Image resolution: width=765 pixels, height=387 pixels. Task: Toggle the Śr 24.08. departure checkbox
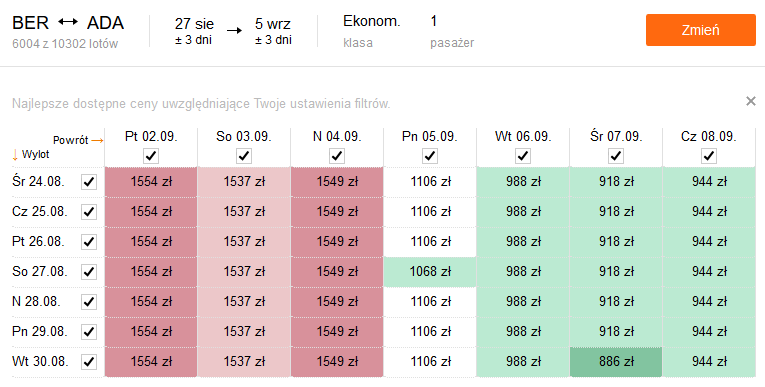(x=89, y=182)
